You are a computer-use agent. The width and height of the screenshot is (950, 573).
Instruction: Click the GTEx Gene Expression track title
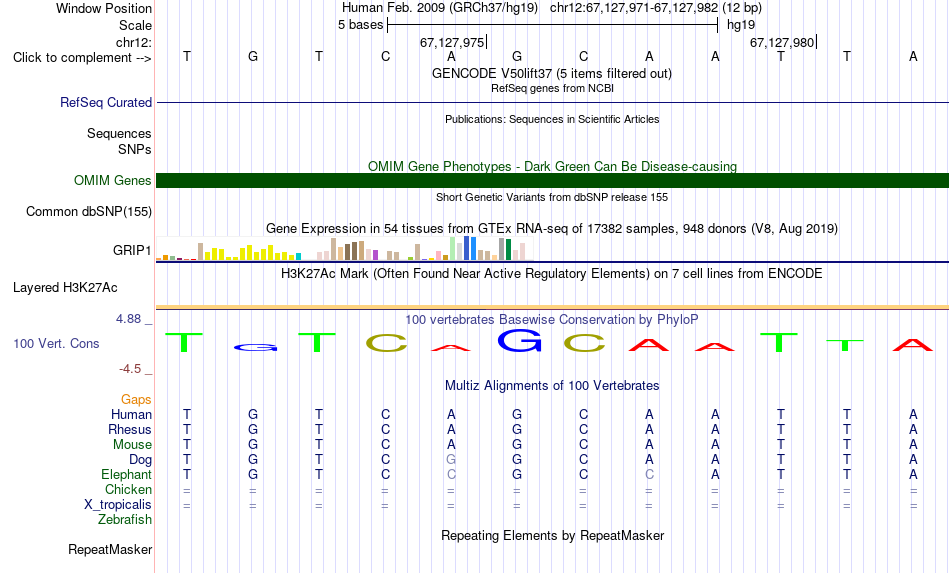(552, 228)
